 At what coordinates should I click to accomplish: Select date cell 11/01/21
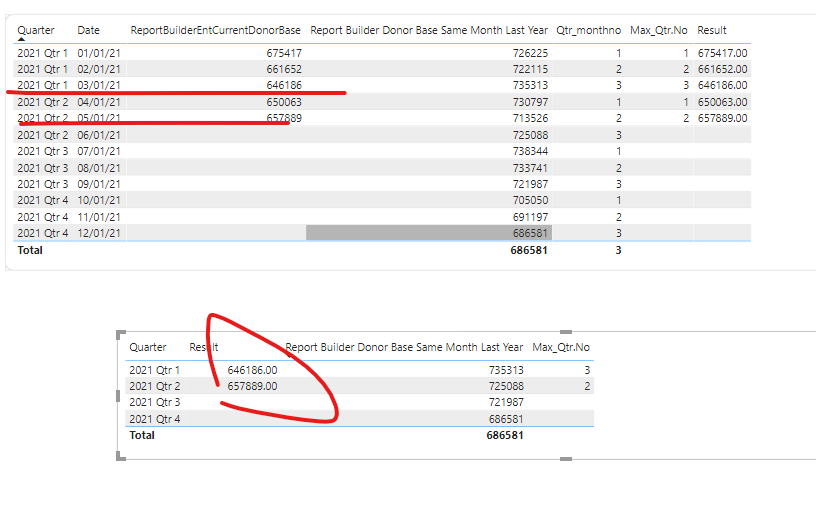(x=99, y=217)
